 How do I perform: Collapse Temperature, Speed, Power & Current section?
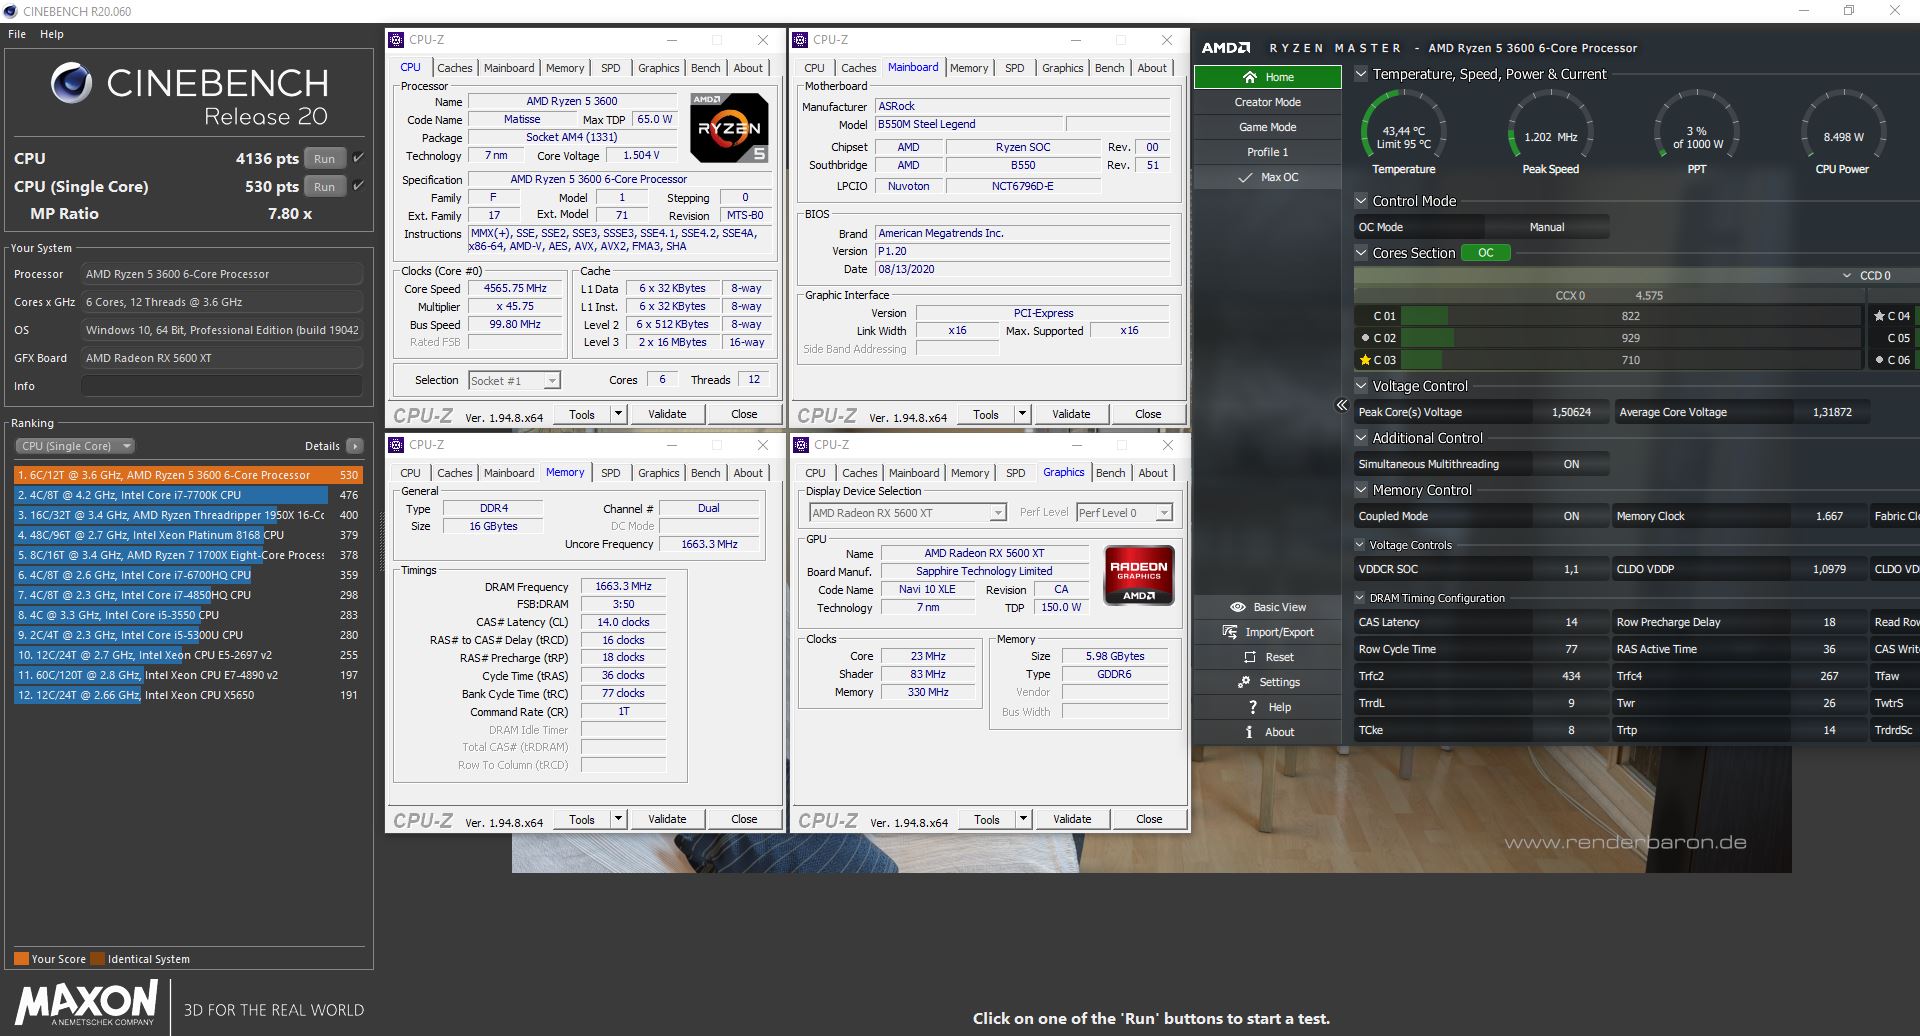[x=1361, y=74]
